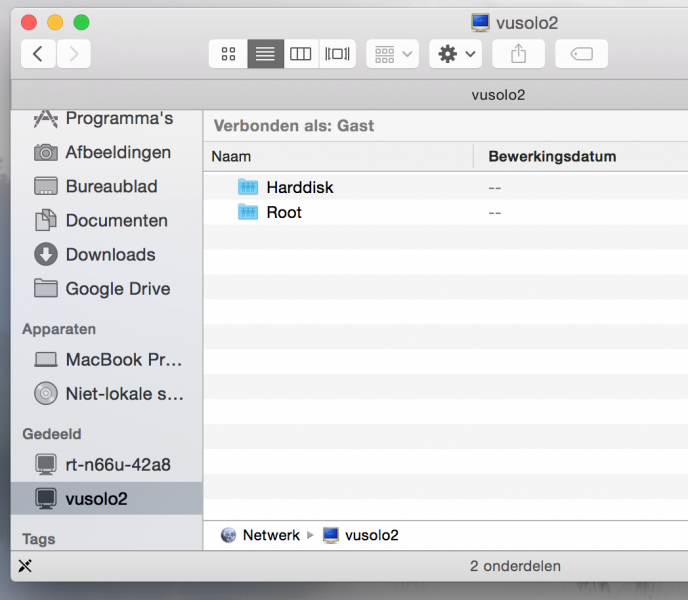Go forward with the right arrow

(x=74, y=54)
